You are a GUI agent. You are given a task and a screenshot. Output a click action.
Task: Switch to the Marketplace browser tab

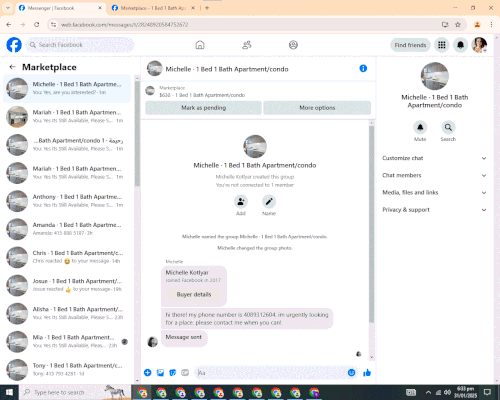[x=154, y=8]
